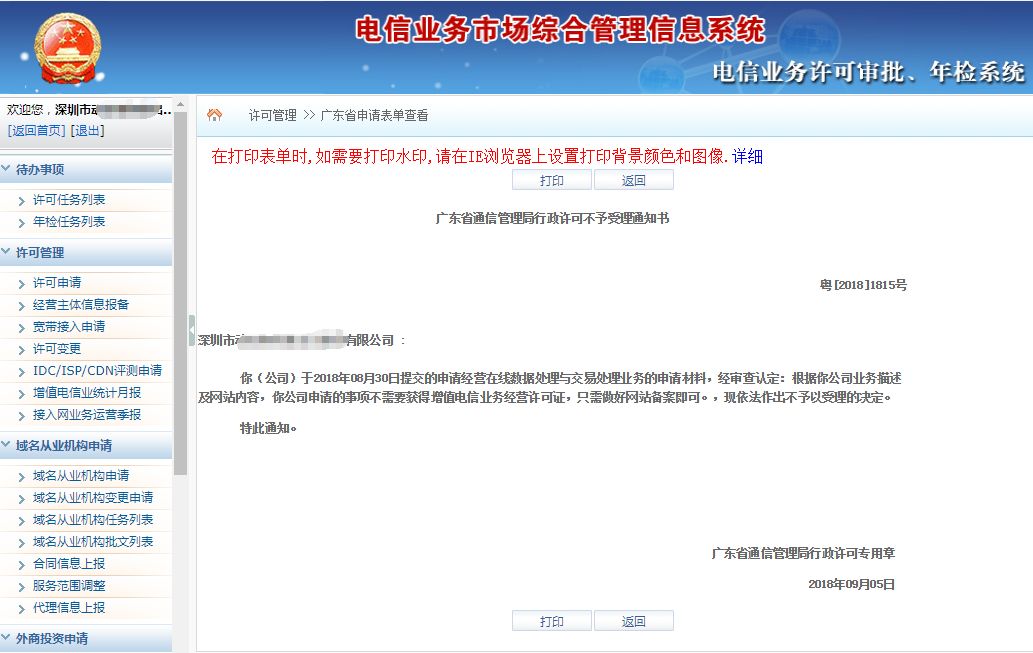Screen dimensions: 1033x653
Task: Click the bottom 打印 button
Action: 551,621
